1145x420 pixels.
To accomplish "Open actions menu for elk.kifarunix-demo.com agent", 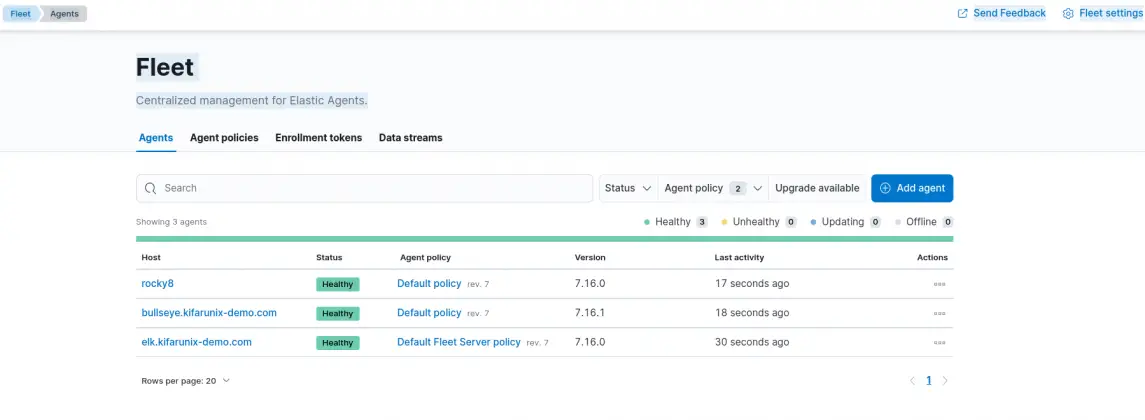I will click(939, 342).
